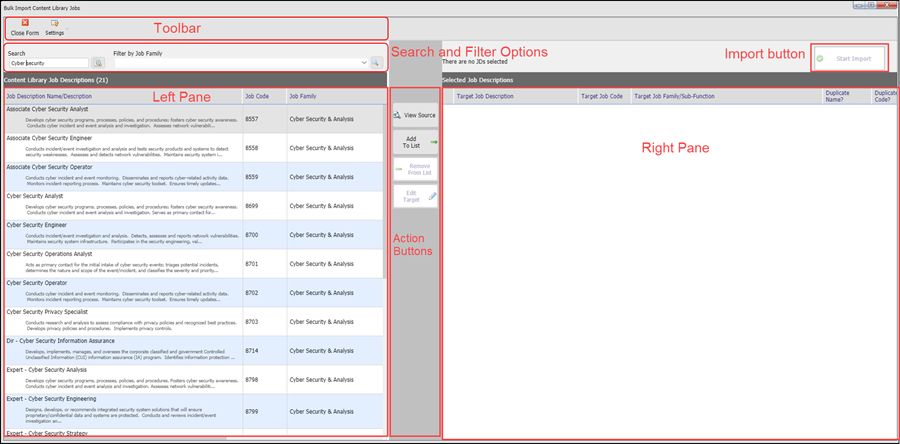Viewport: 900px width, 444px height.
Task: Click job code 8701
Action: coord(253,264)
